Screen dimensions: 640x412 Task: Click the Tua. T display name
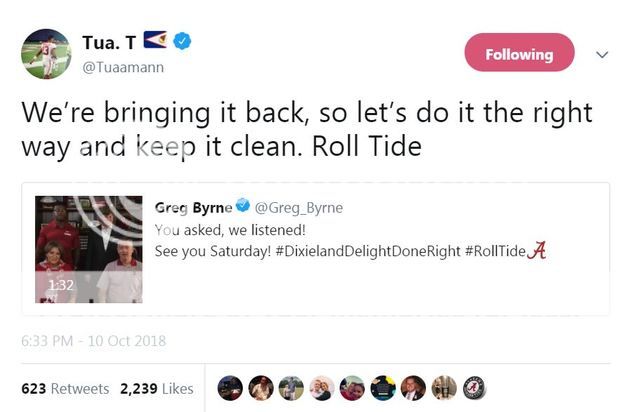tap(108, 41)
